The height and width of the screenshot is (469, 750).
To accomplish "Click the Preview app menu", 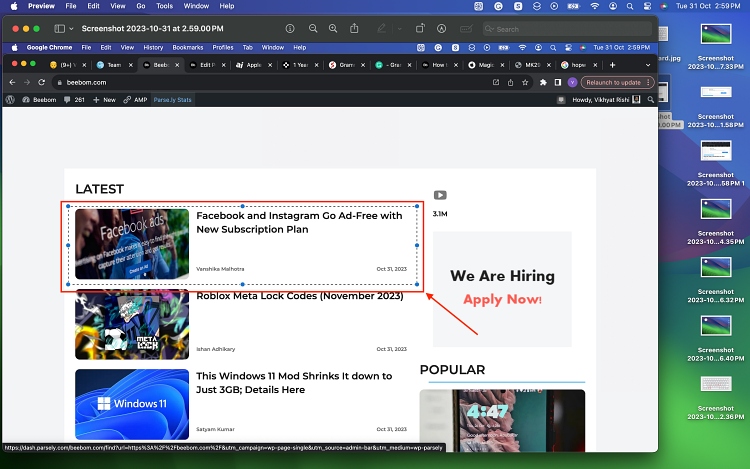I will pyautogui.click(x=41, y=6).
